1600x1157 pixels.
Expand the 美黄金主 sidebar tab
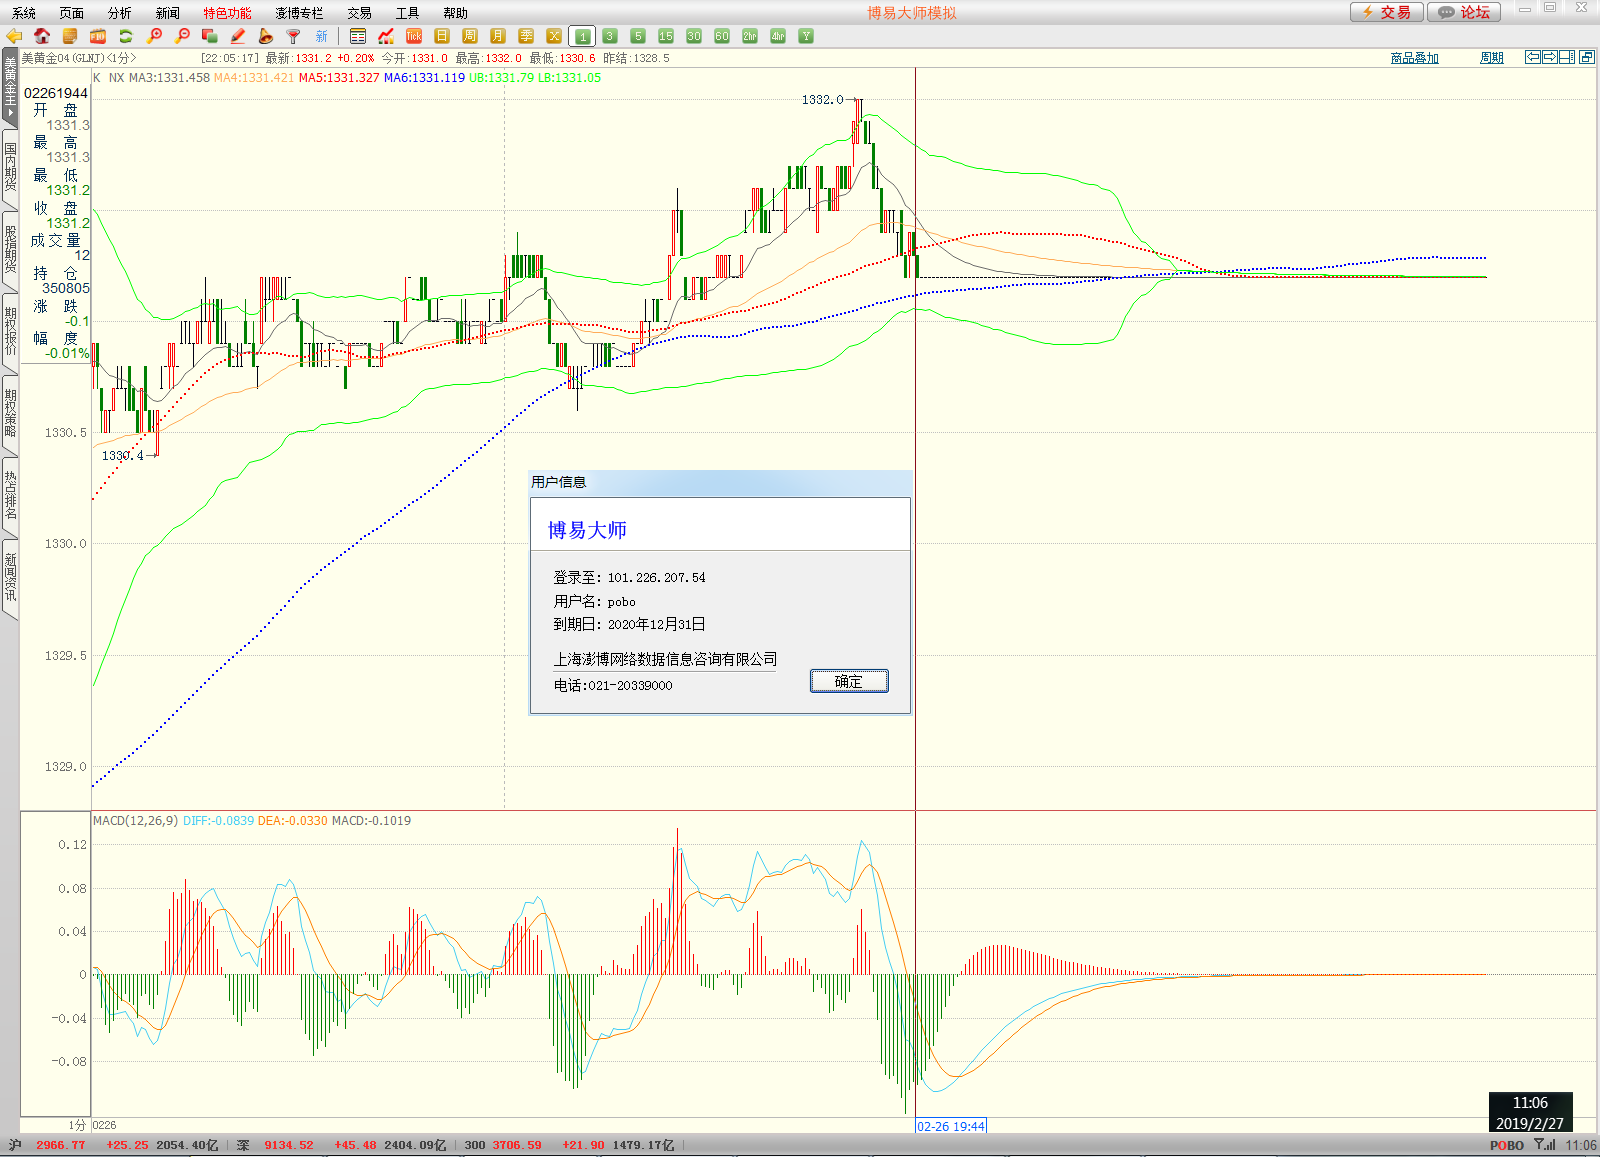[10, 88]
